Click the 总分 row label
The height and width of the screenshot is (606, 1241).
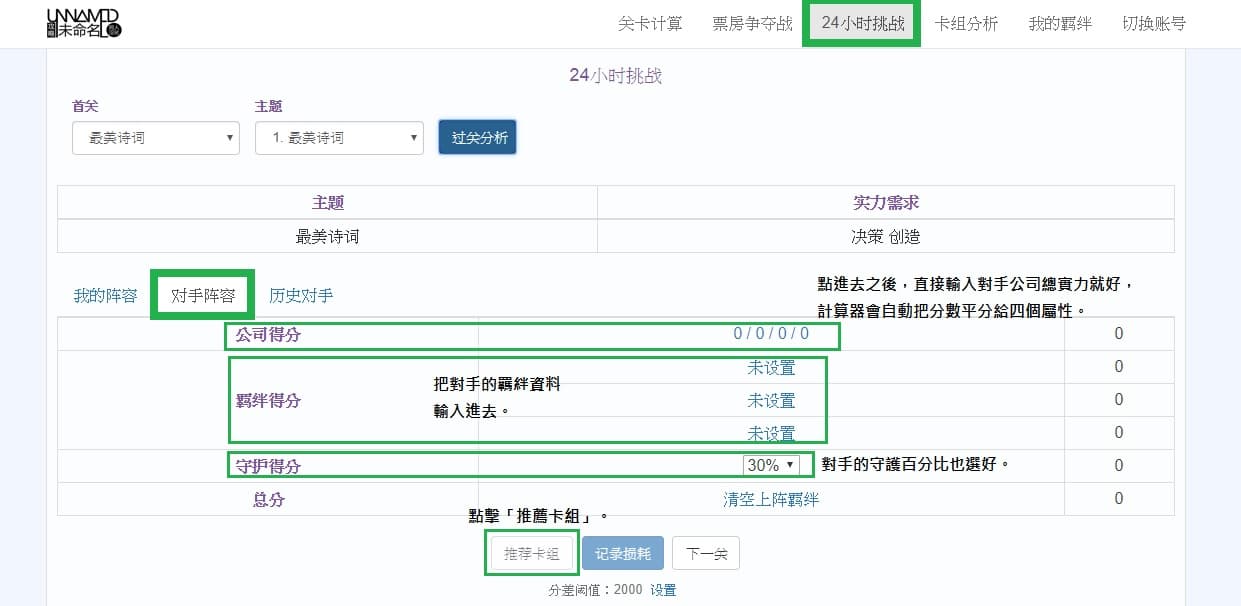pyautogui.click(x=268, y=499)
